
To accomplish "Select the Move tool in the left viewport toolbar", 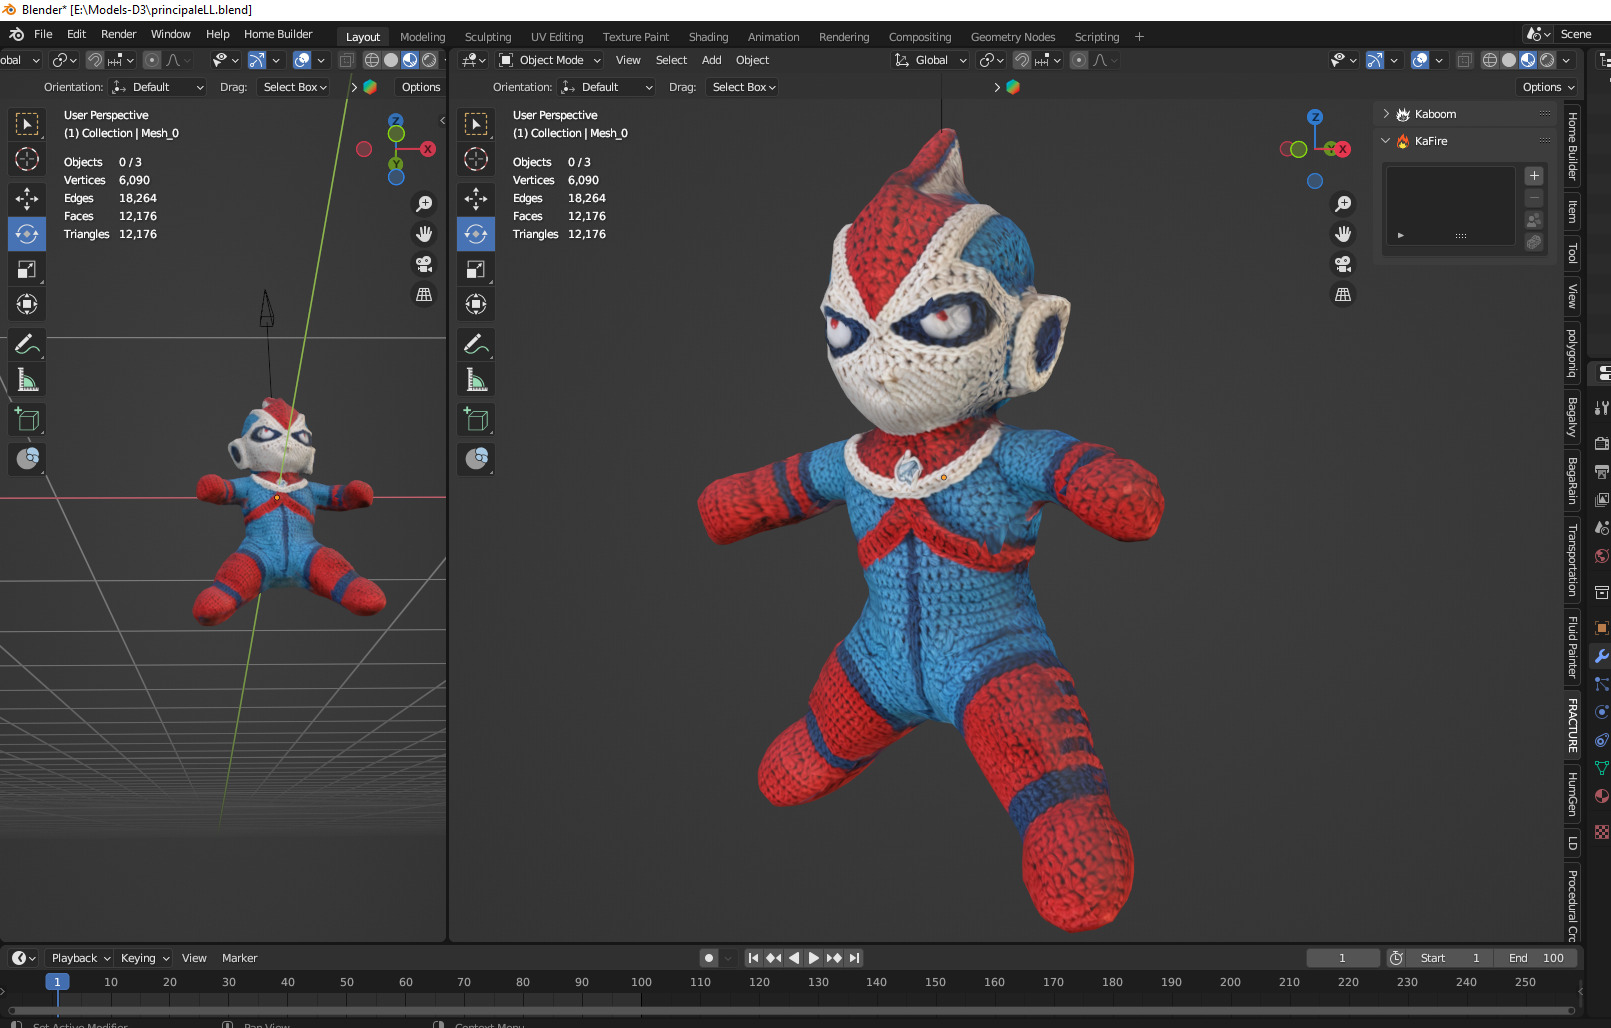I will [27, 199].
